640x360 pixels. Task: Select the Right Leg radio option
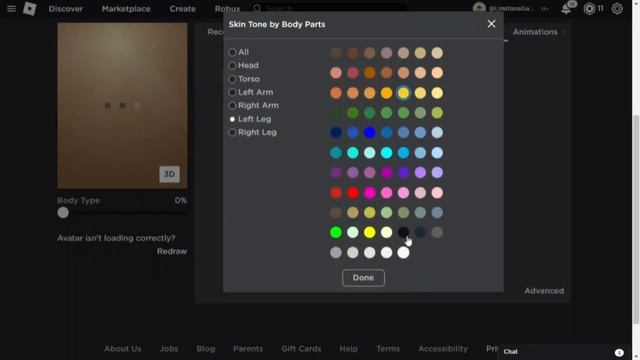tap(232, 132)
